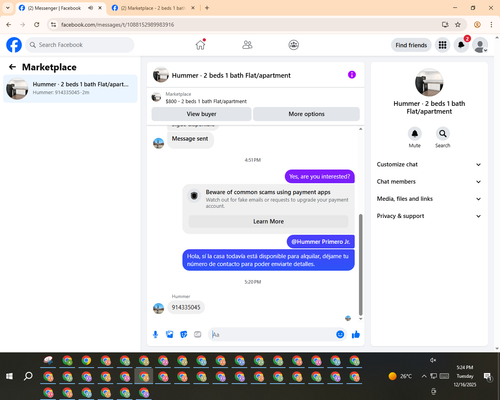Open the taskbar clock and date
500x400 pixels.
pos(465,376)
